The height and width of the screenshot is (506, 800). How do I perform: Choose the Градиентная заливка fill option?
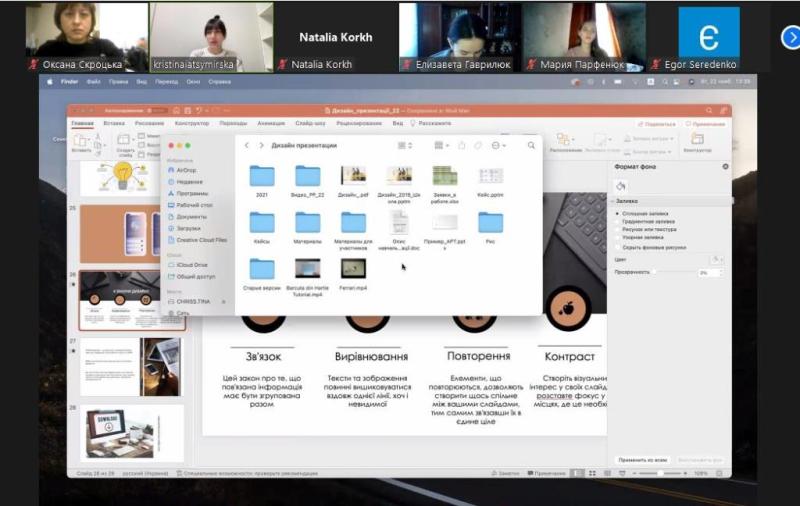pos(617,221)
